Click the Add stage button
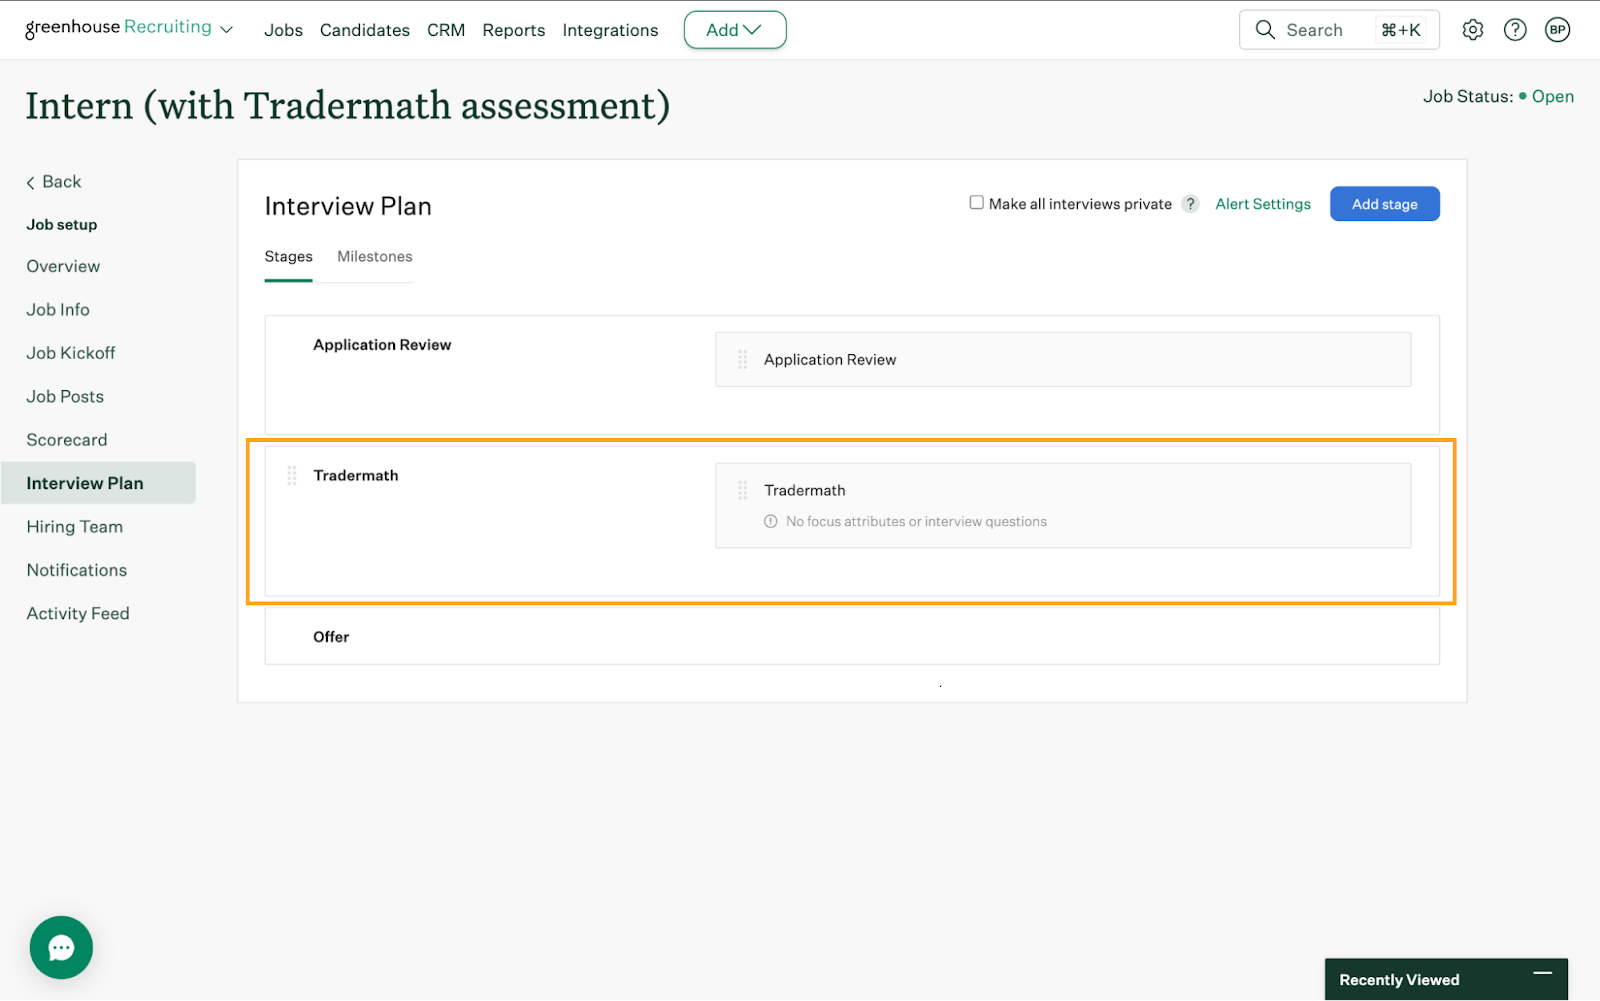The height and width of the screenshot is (1001, 1600). pyautogui.click(x=1384, y=204)
